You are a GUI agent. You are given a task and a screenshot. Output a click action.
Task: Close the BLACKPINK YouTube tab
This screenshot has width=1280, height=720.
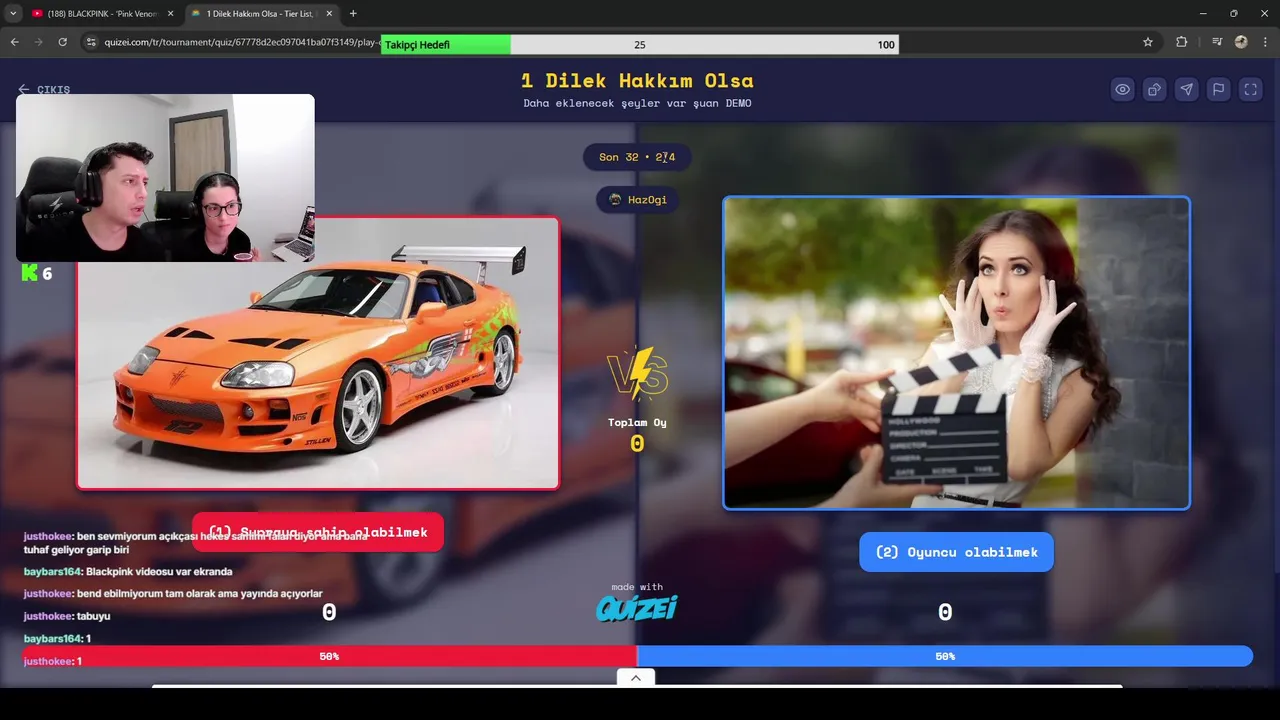click(171, 14)
